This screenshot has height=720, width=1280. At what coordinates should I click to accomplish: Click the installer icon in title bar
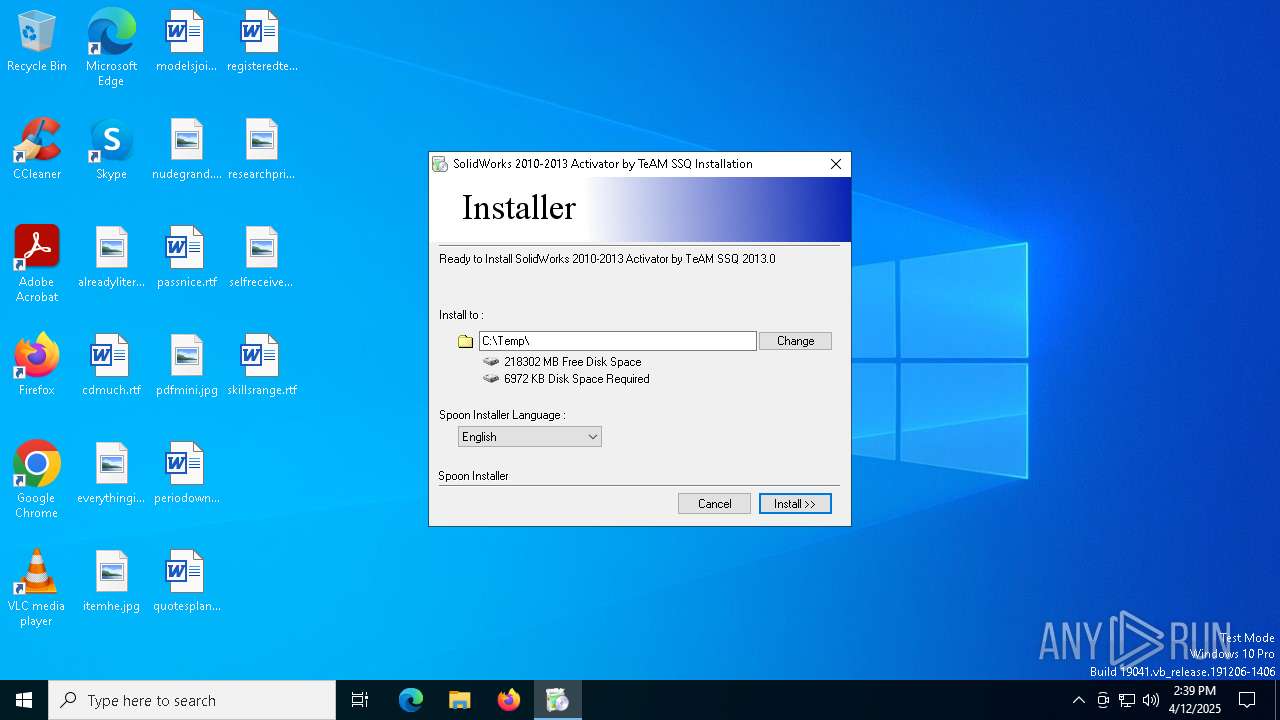tap(440, 164)
